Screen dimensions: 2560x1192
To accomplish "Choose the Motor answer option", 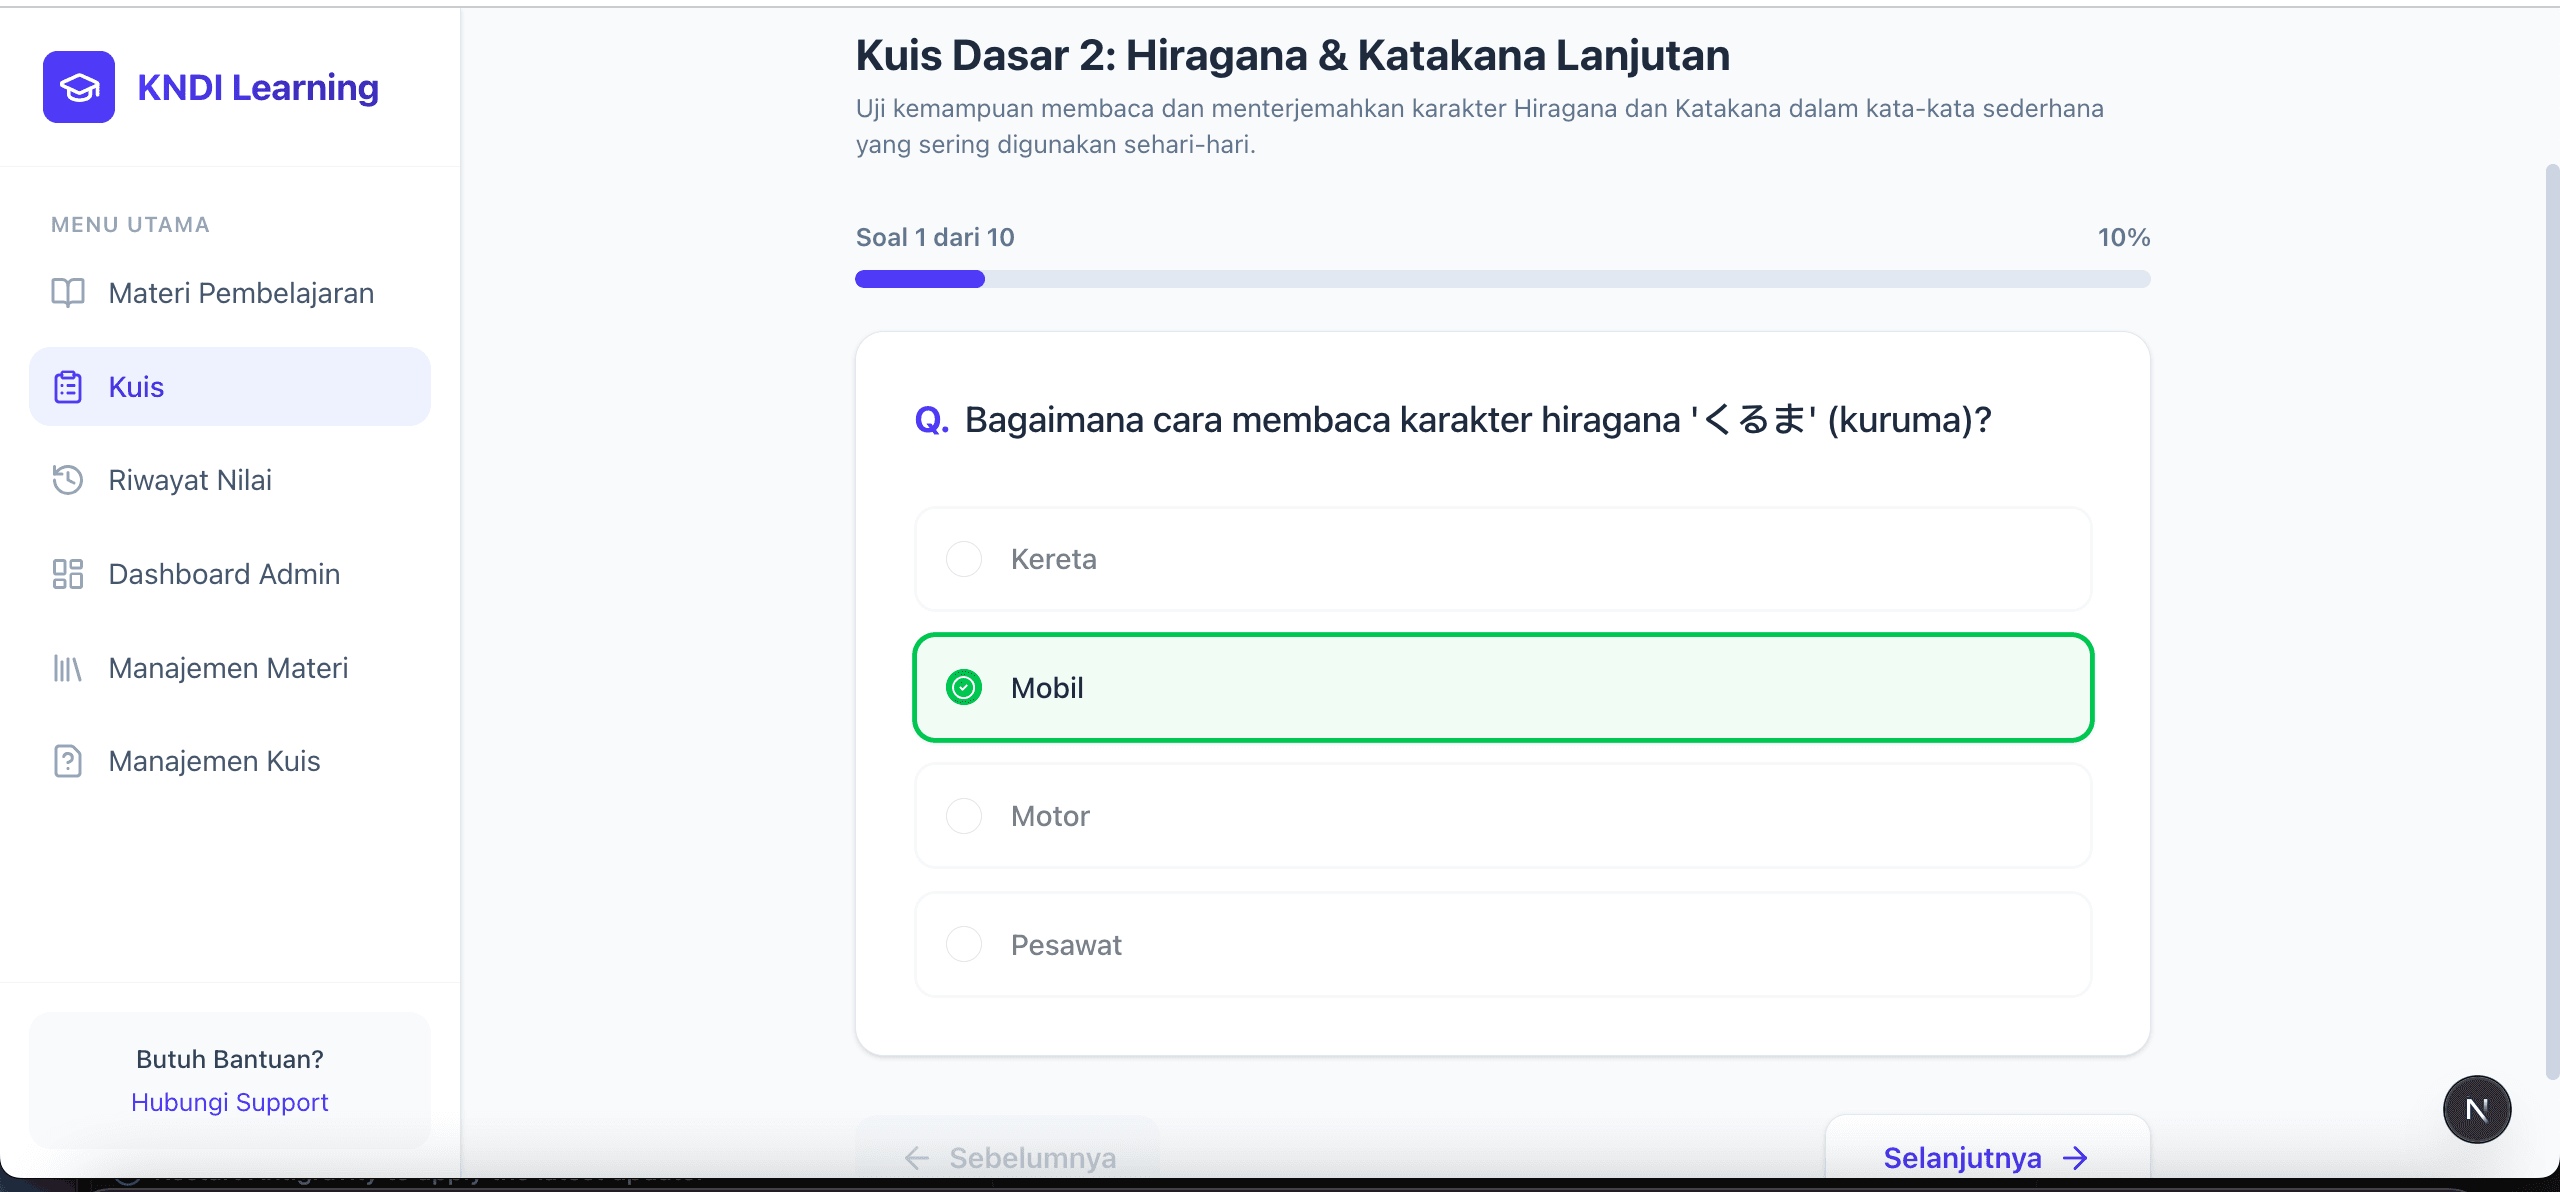I will pos(1502,816).
